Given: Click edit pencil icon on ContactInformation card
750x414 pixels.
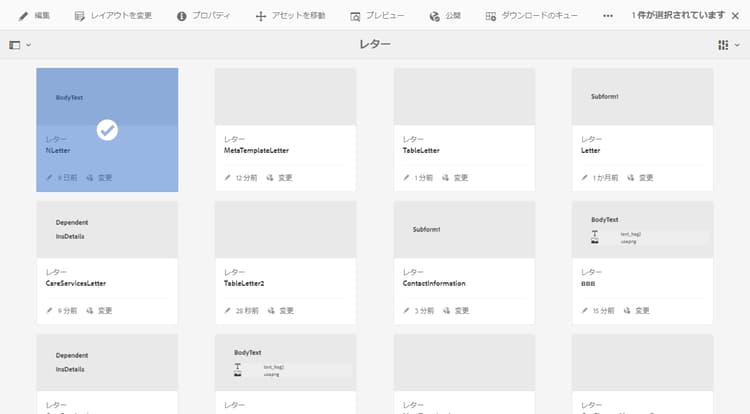Looking at the screenshot, I should coord(406,310).
